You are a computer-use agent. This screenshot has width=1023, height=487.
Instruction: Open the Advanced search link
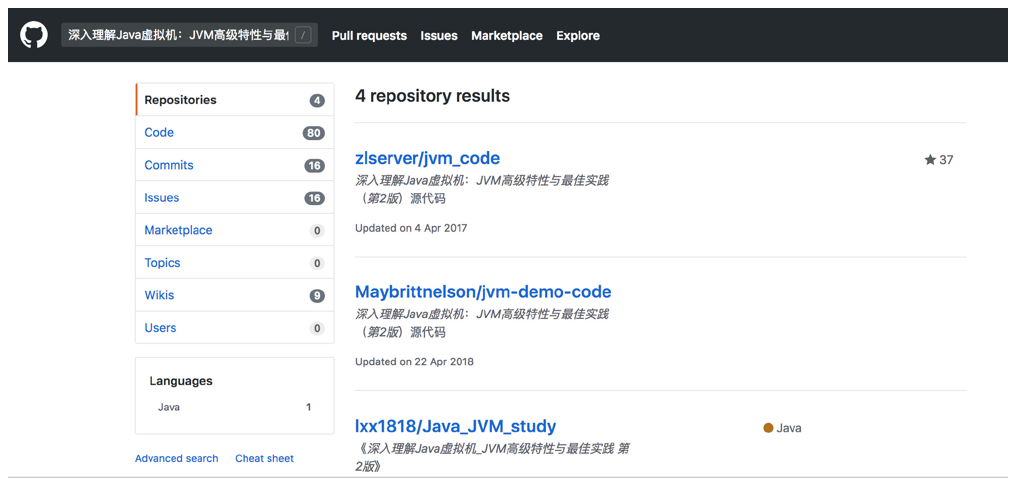pyautogui.click(x=176, y=458)
